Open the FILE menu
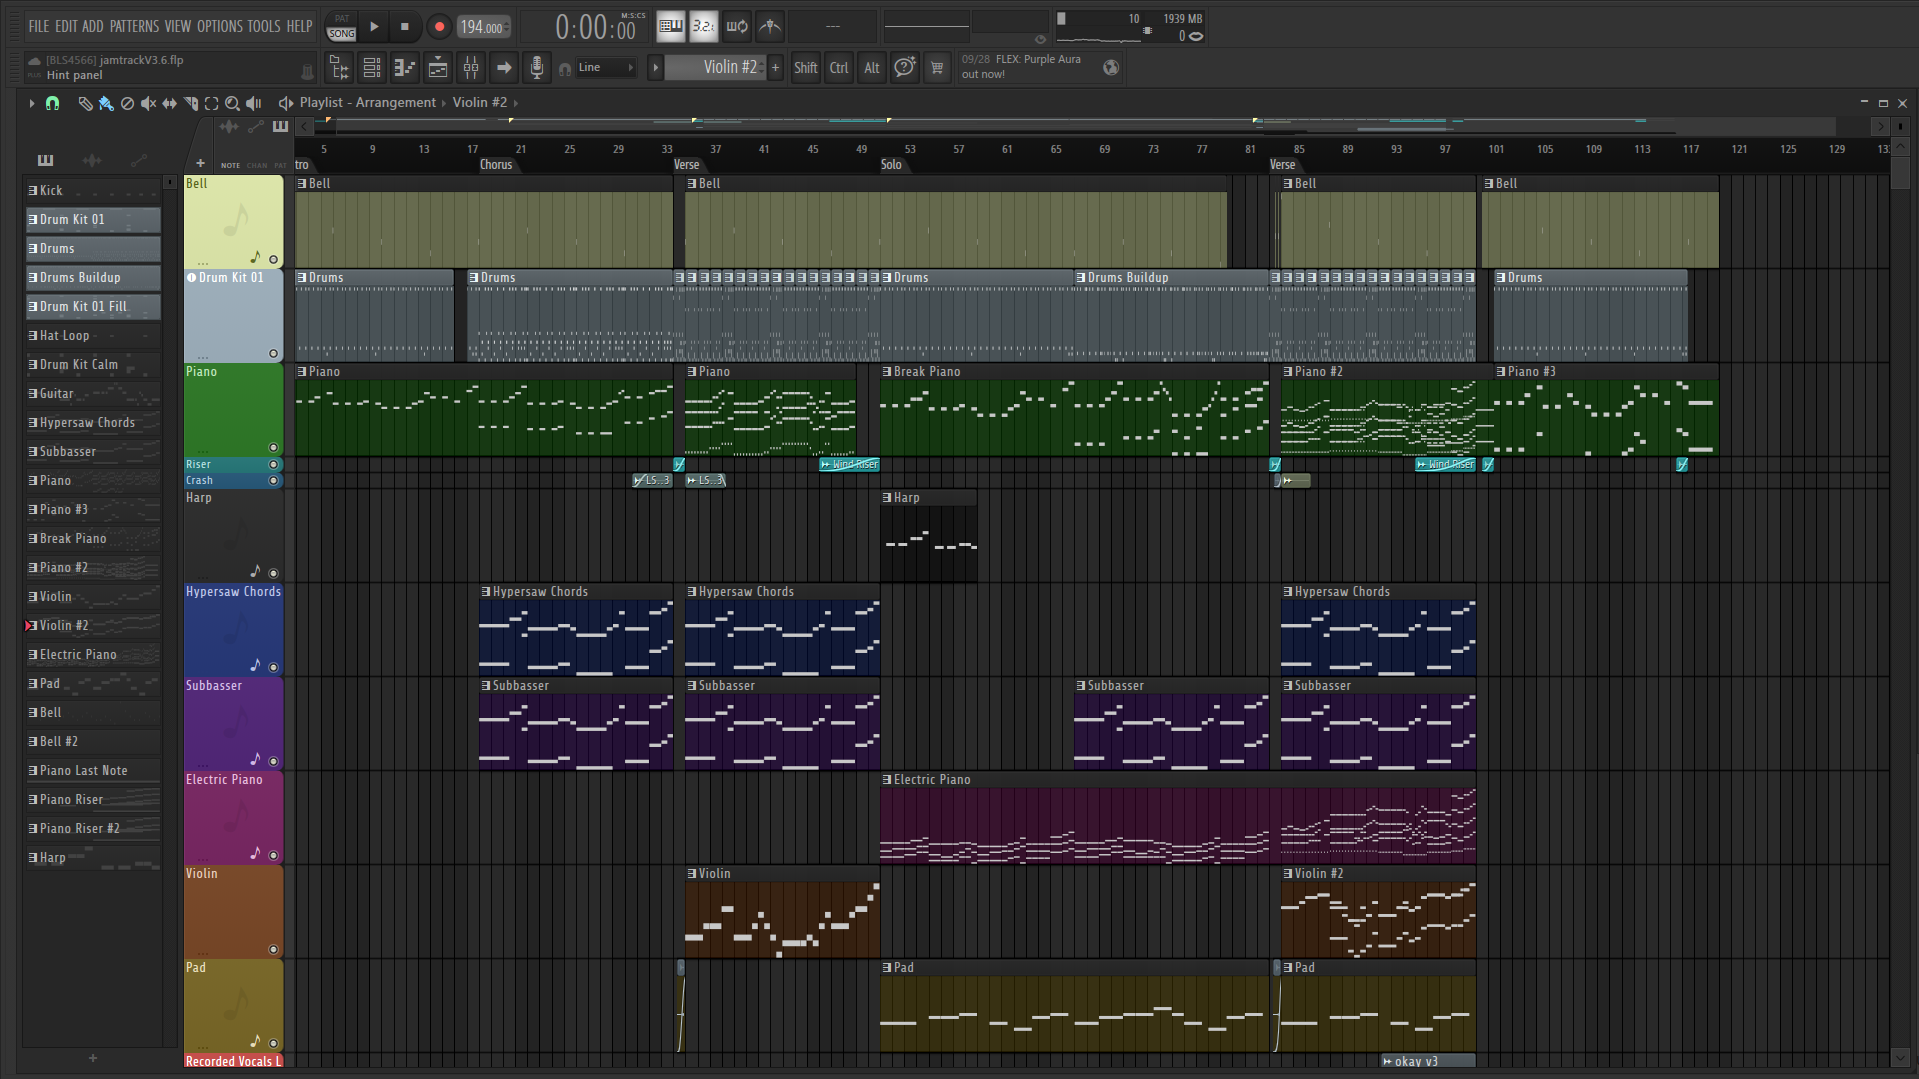Viewport: 1919px width, 1079px height. (x=38, y=26)
